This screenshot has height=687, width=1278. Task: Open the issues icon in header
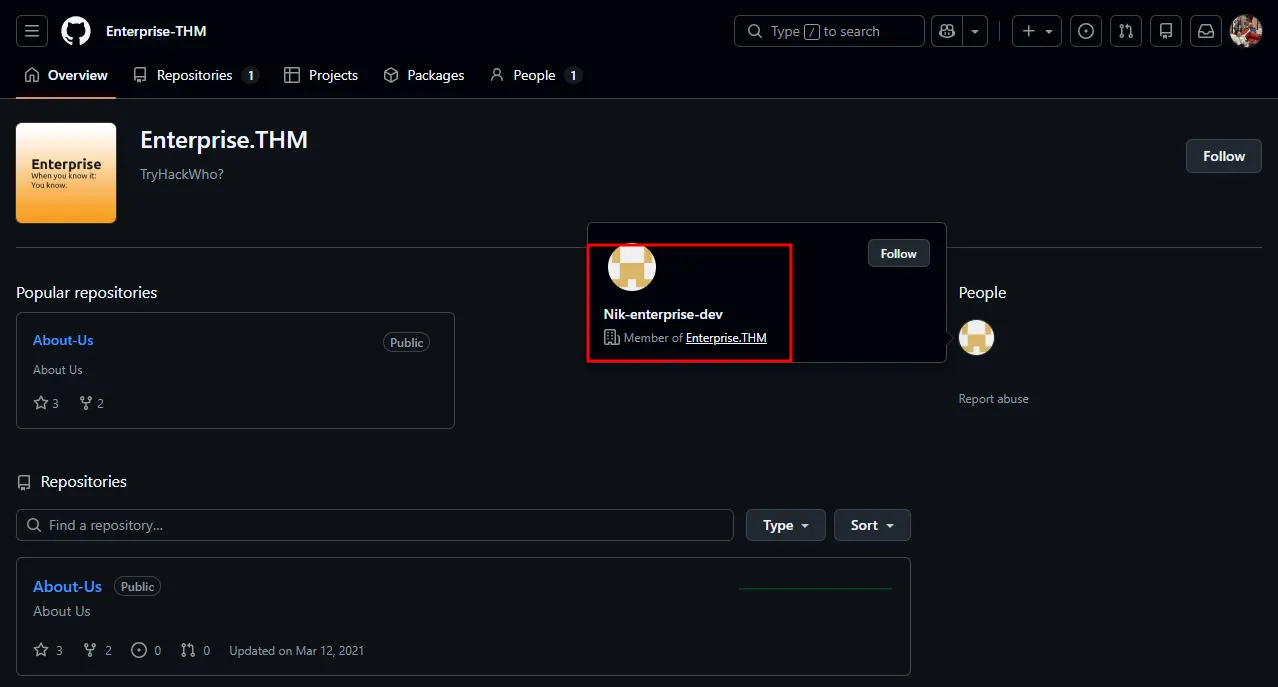coord(1086,31)
